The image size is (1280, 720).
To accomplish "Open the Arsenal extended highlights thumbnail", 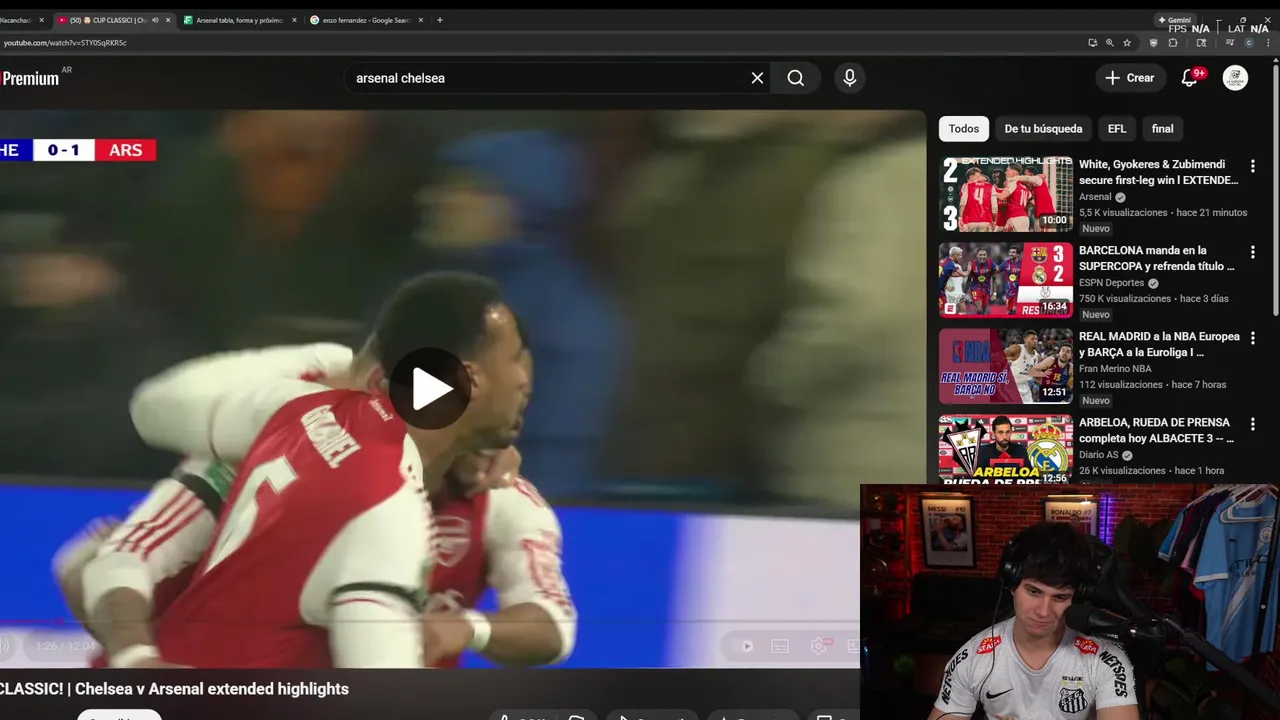I will coord(1005,194).
